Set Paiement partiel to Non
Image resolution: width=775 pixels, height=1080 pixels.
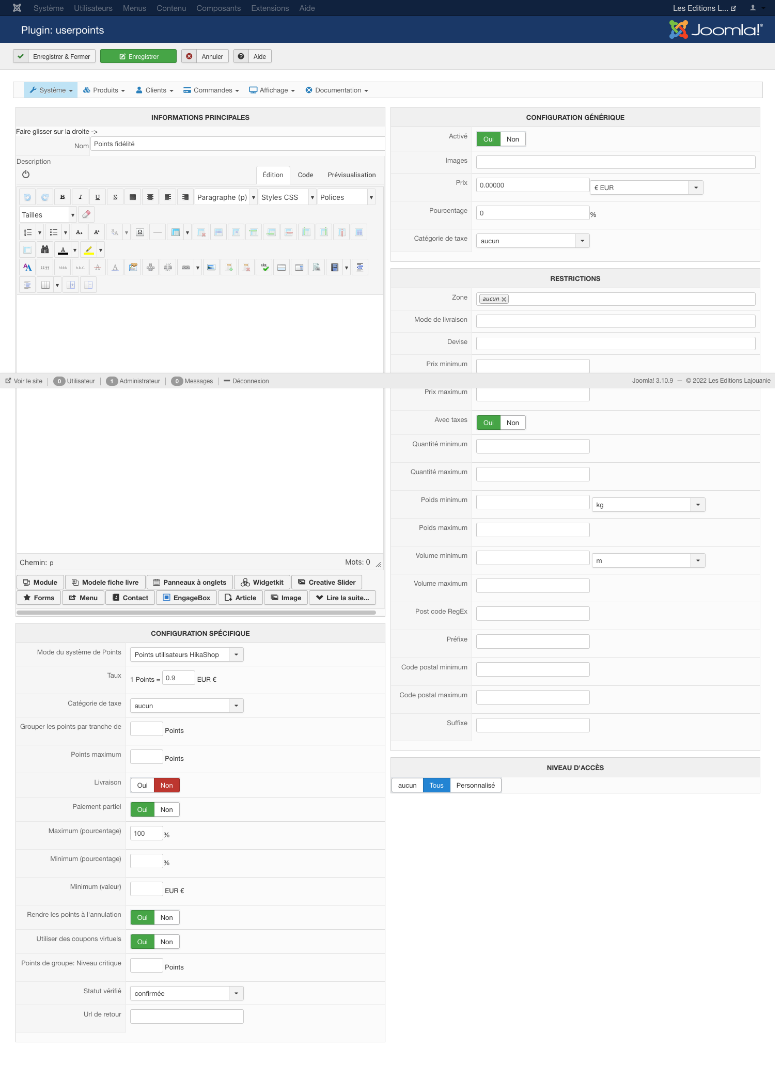[167, 809]
